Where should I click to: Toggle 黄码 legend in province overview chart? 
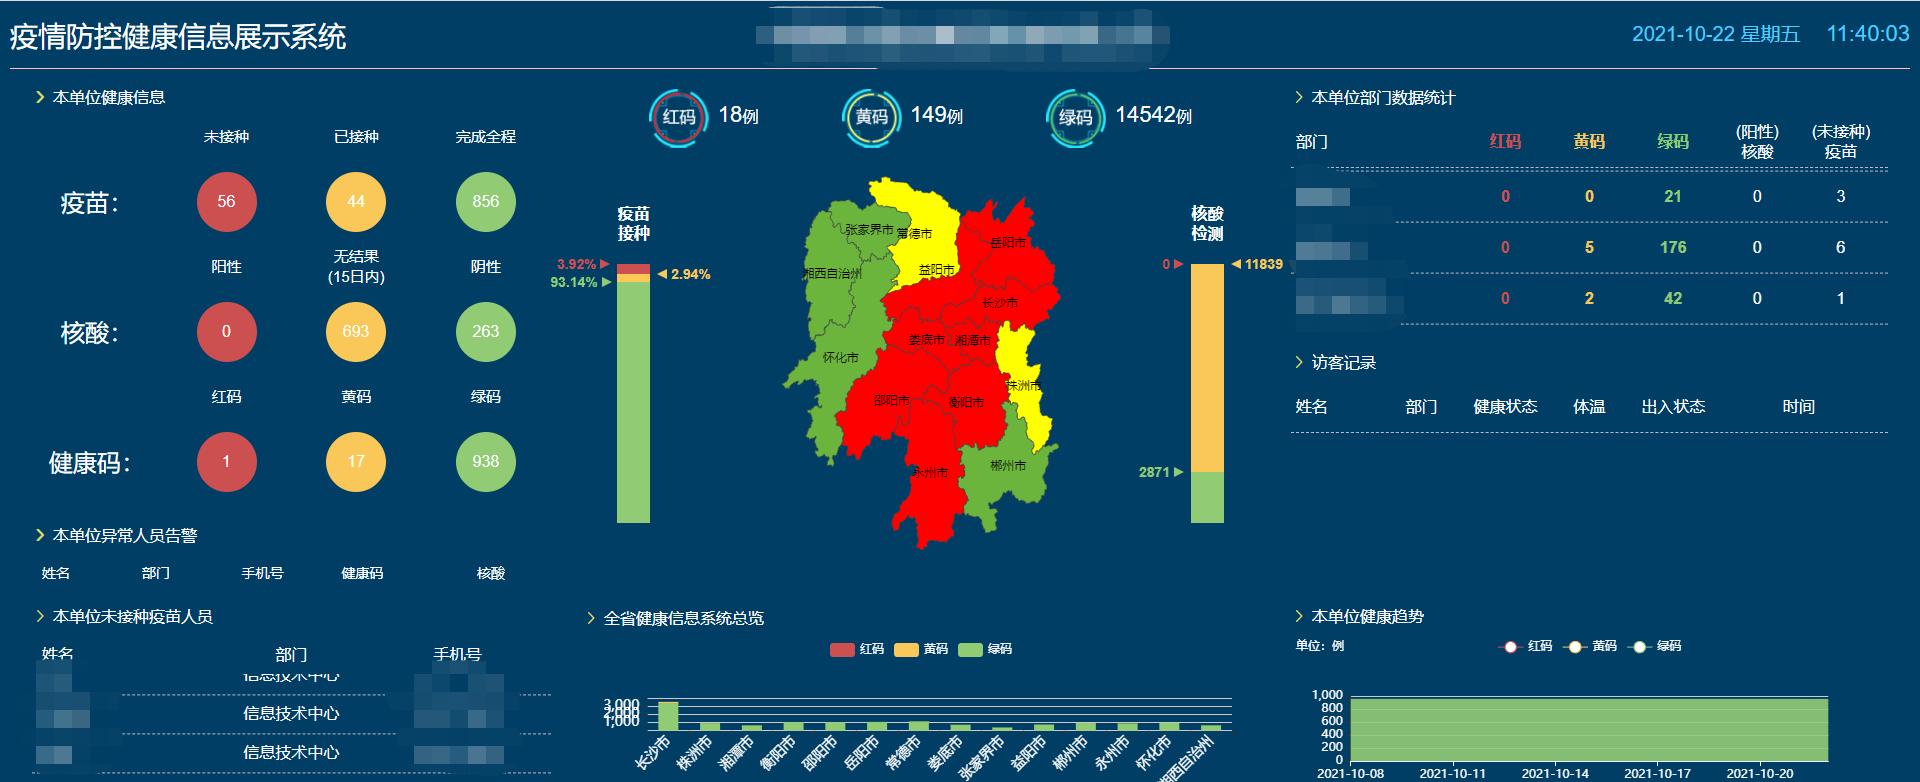click(921, 649)
